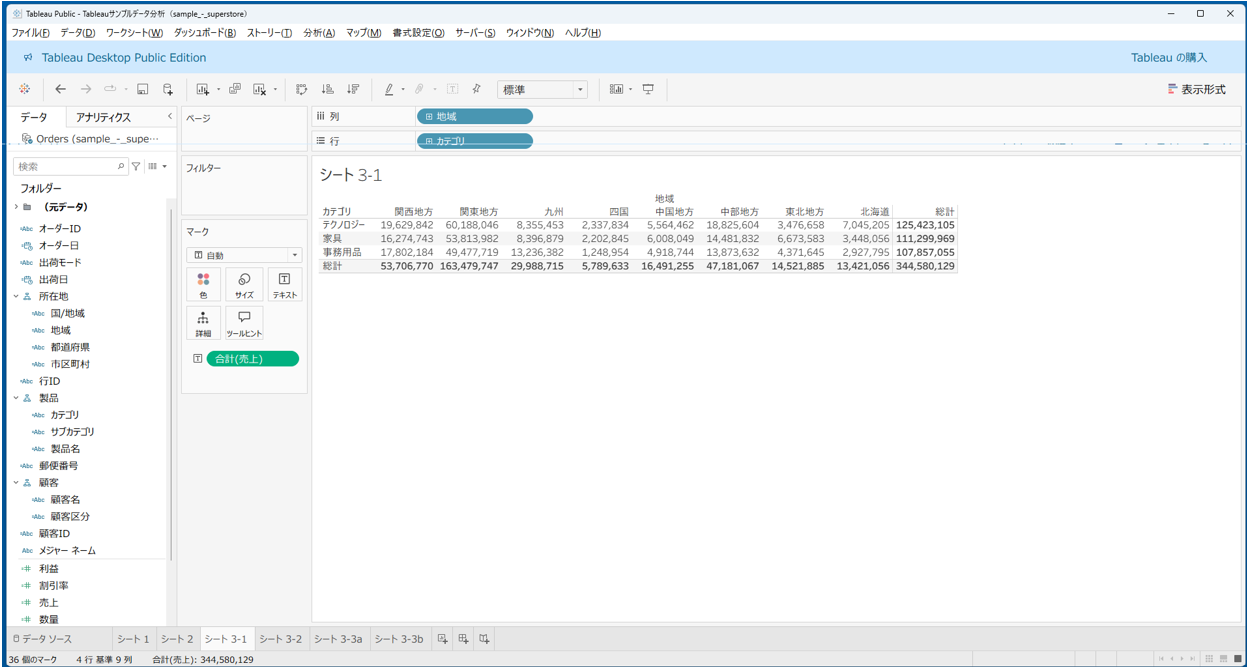Switch to the シート 3-2 tab
1247x667 pixels.
tap(280, 638)
